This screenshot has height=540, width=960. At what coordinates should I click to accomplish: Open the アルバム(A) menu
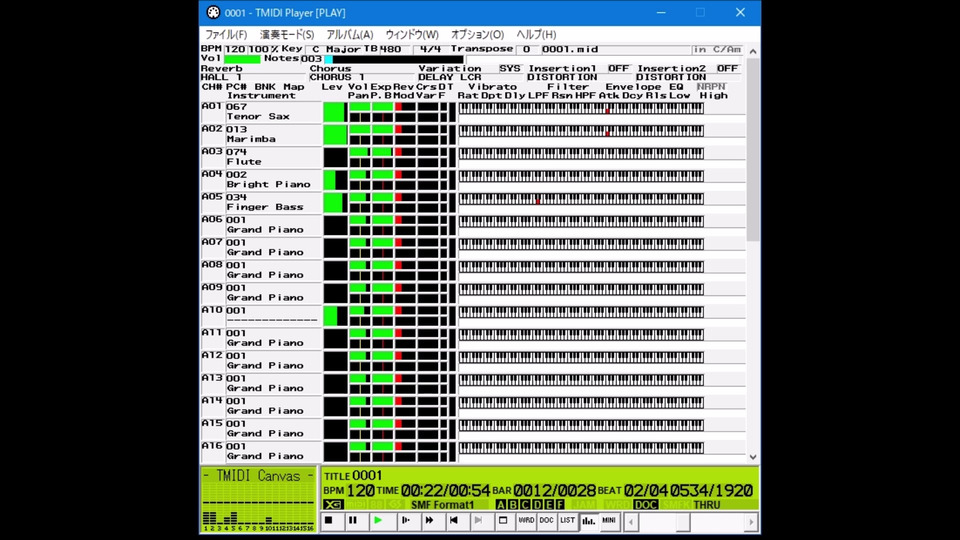tap(350, 34)
